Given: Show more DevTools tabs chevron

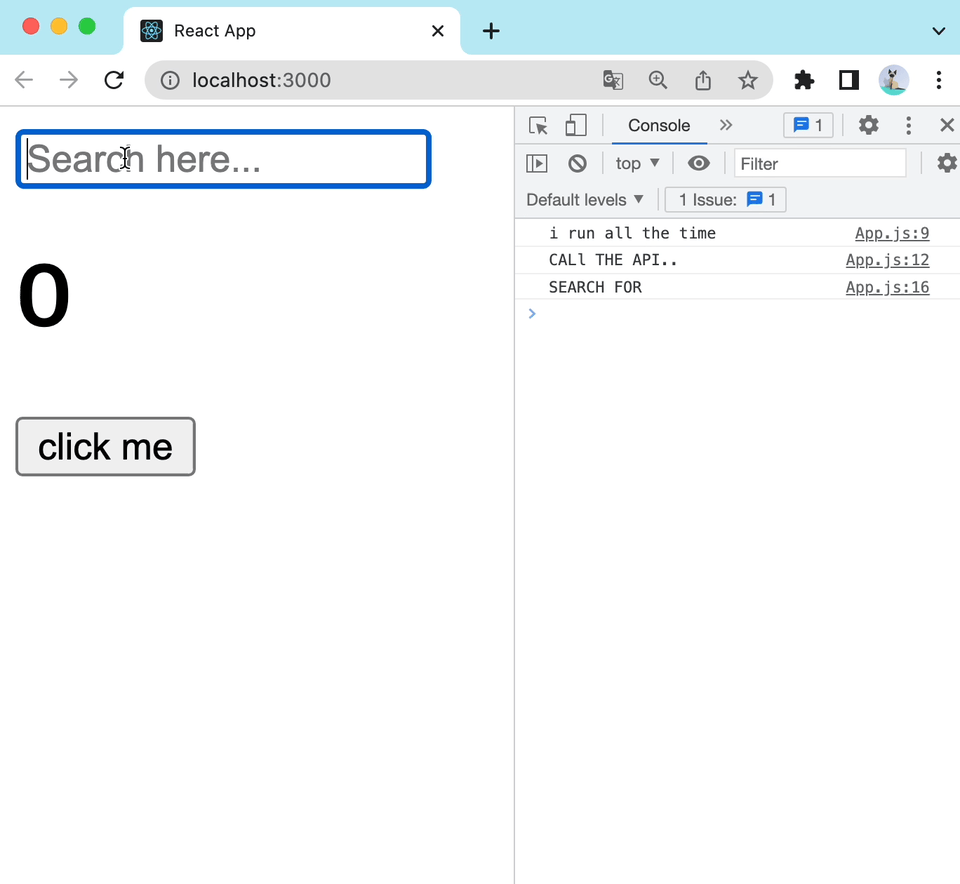Looking at the screenshot, I should 726,125.
